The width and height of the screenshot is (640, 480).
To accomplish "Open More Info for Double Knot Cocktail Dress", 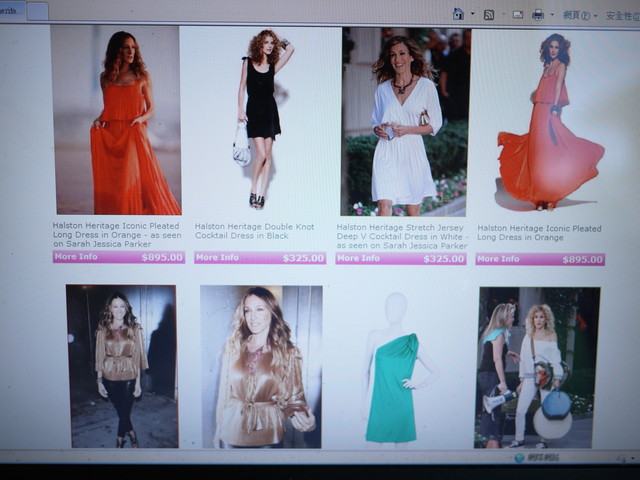I will click(x=217, y=258).
